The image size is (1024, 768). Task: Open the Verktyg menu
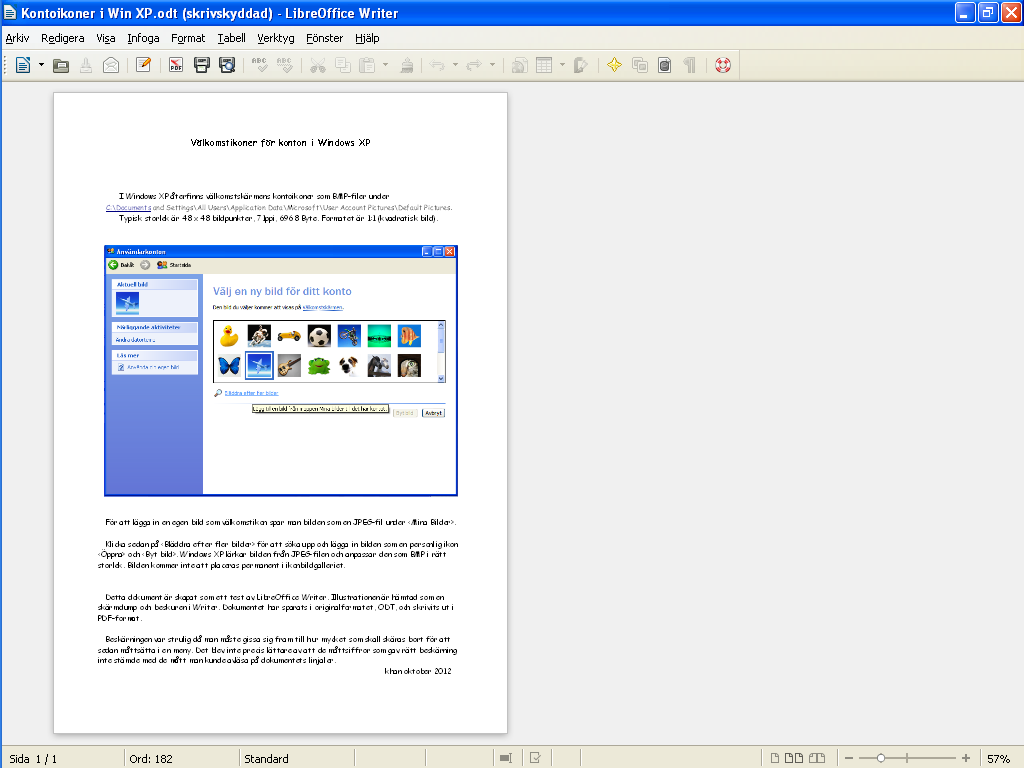coord(276,38)
